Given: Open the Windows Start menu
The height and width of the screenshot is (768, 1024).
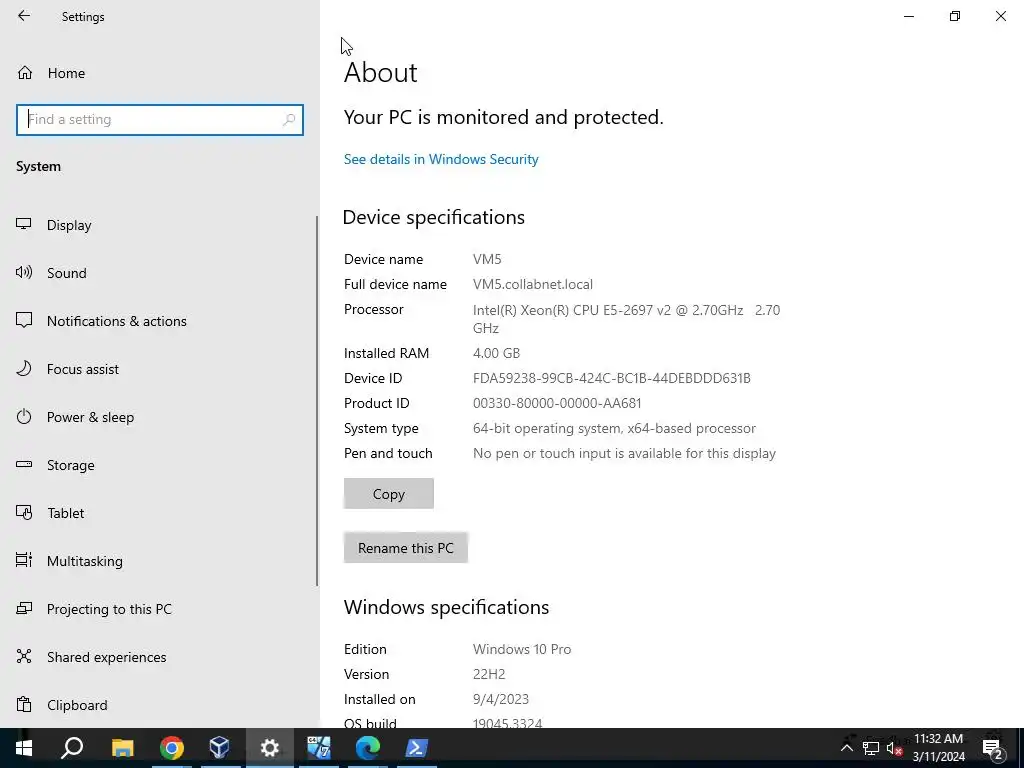Looking at the screenshot, I should point(24,748).
